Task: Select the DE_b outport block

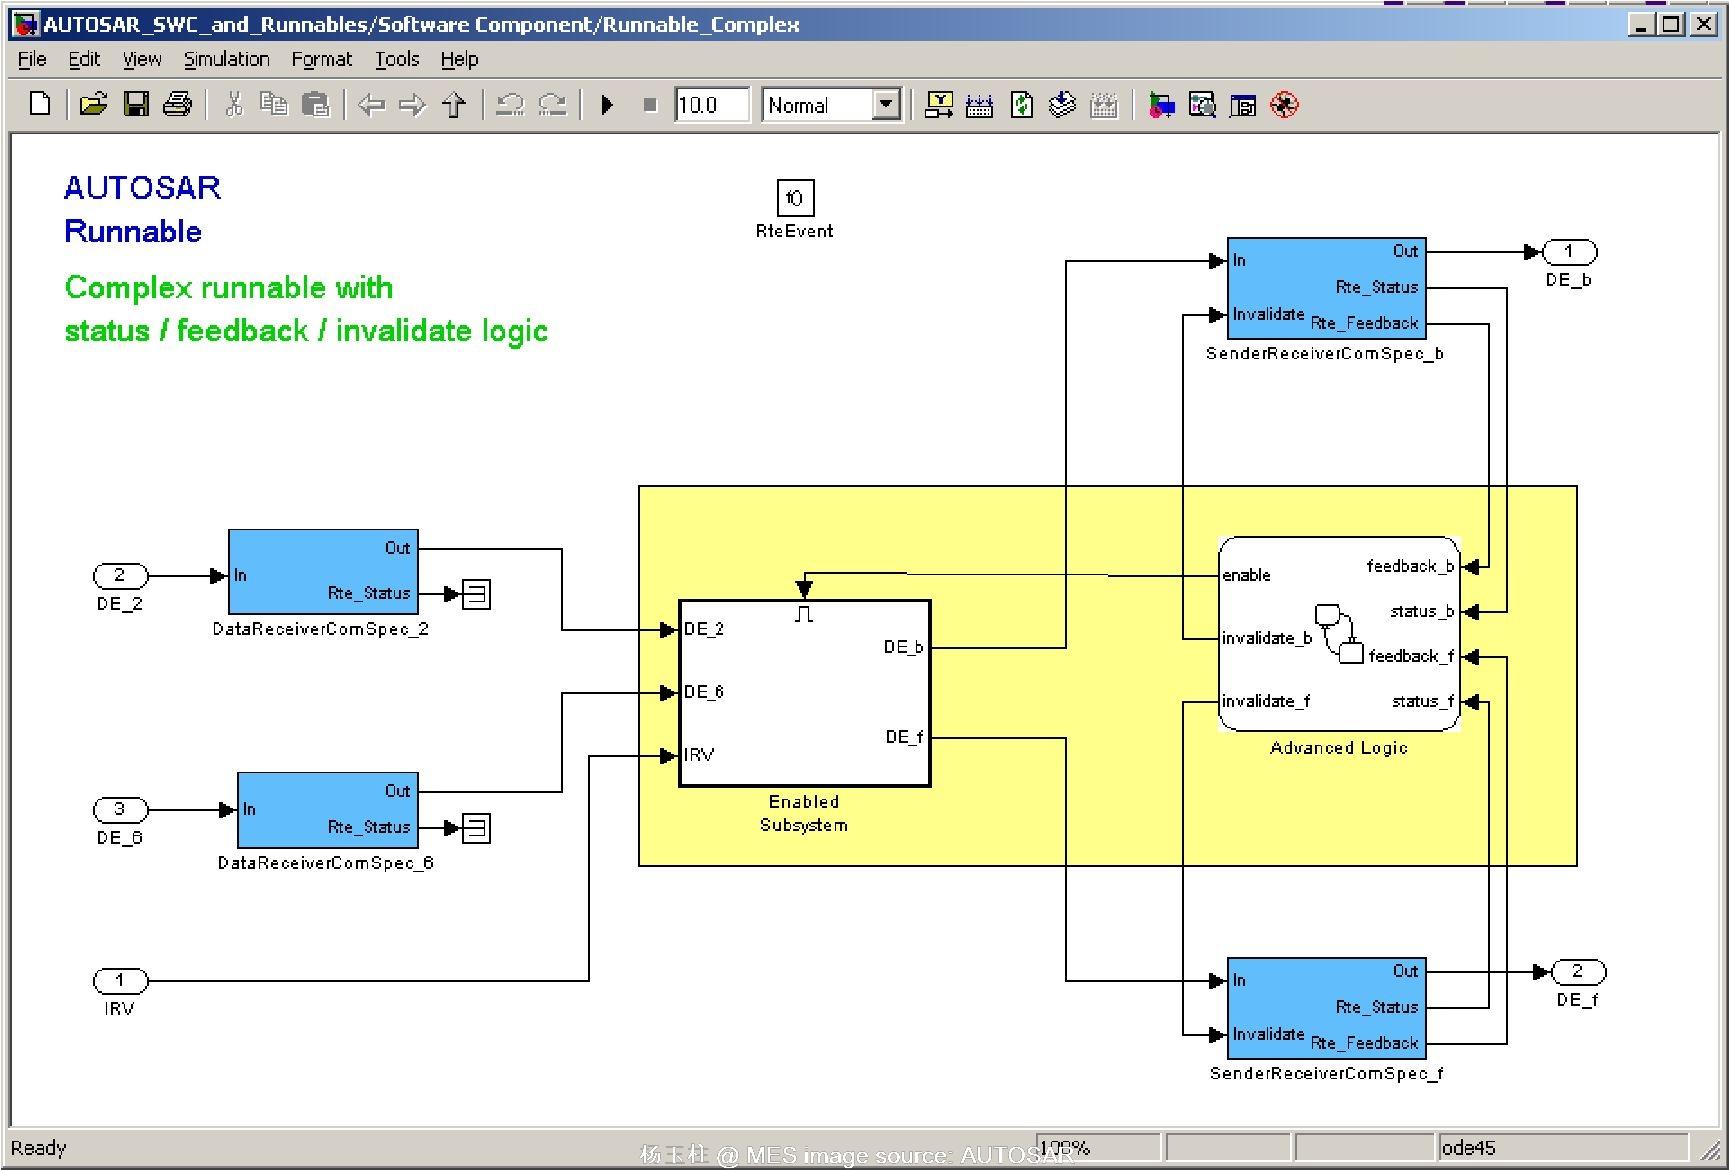Action: click(x=1570, y=252)
